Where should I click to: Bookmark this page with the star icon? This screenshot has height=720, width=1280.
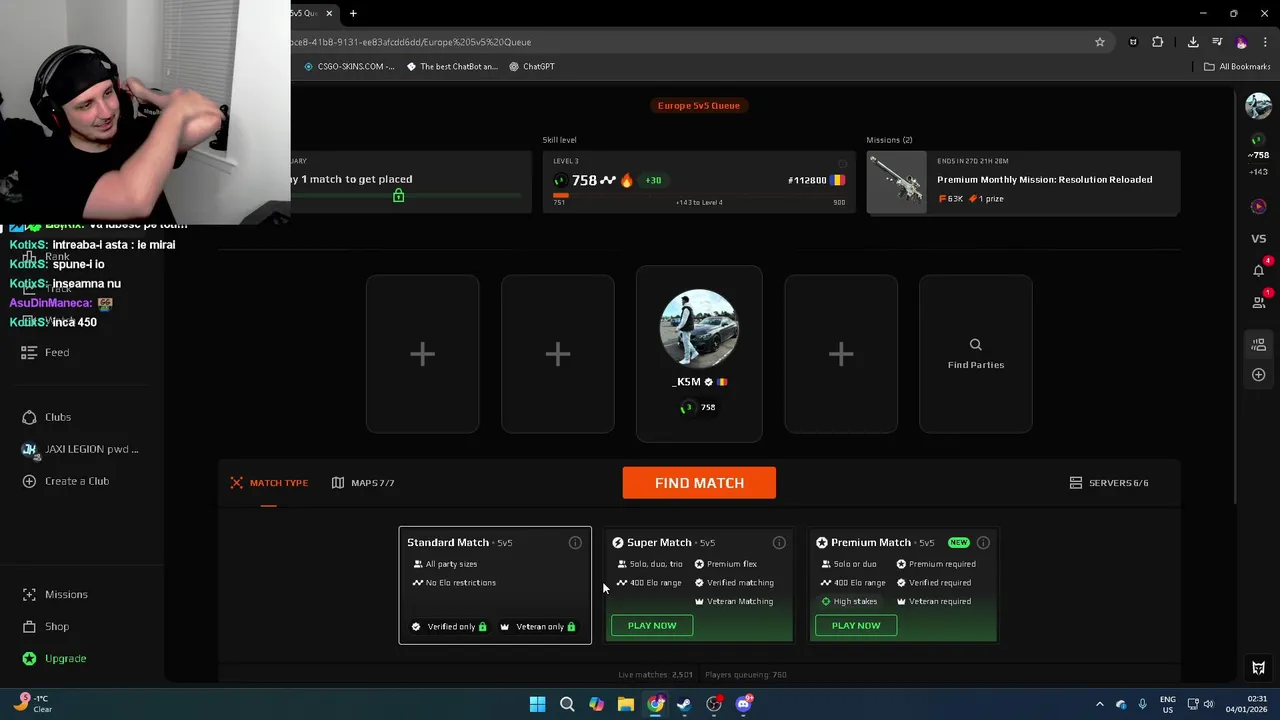pyautogui.click(x=1100, y=42)
